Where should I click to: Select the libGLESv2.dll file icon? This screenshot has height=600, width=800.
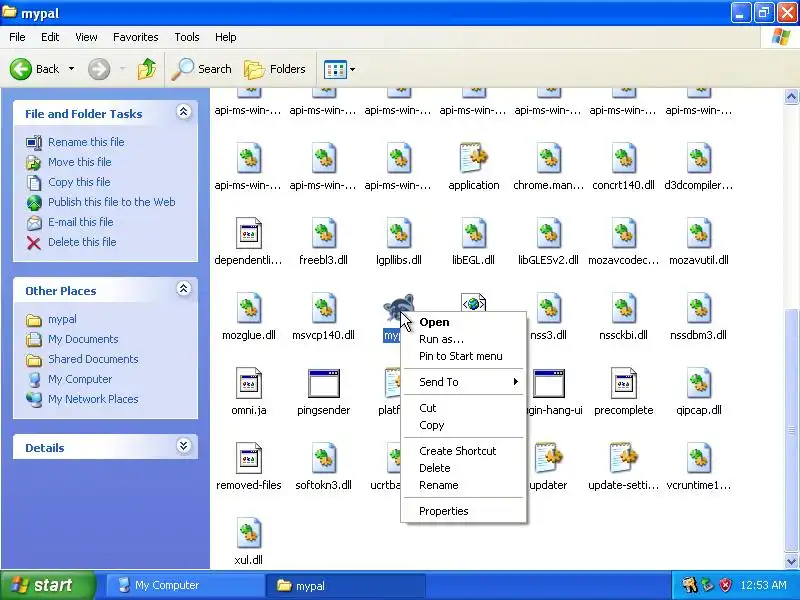coord(548,234)
